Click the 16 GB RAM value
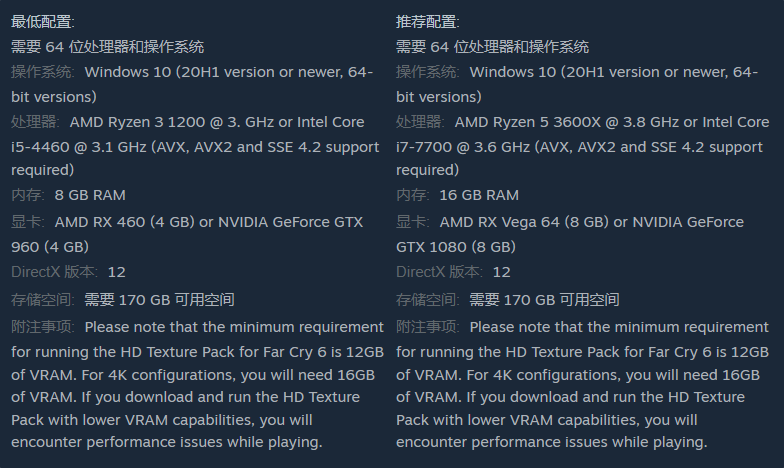The width and height of the screenshot is (784, 469). pos(479,195)
